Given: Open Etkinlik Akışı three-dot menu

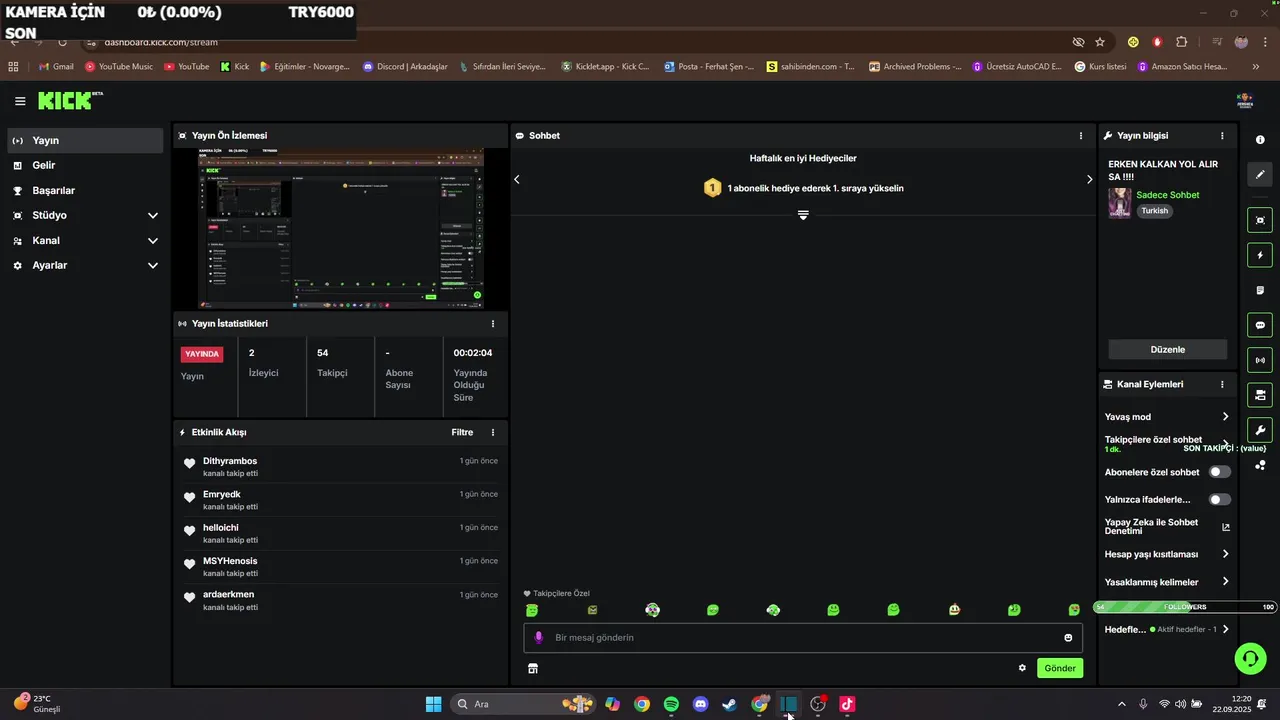Looking at the screenshot, I should (x=492, y=433).
